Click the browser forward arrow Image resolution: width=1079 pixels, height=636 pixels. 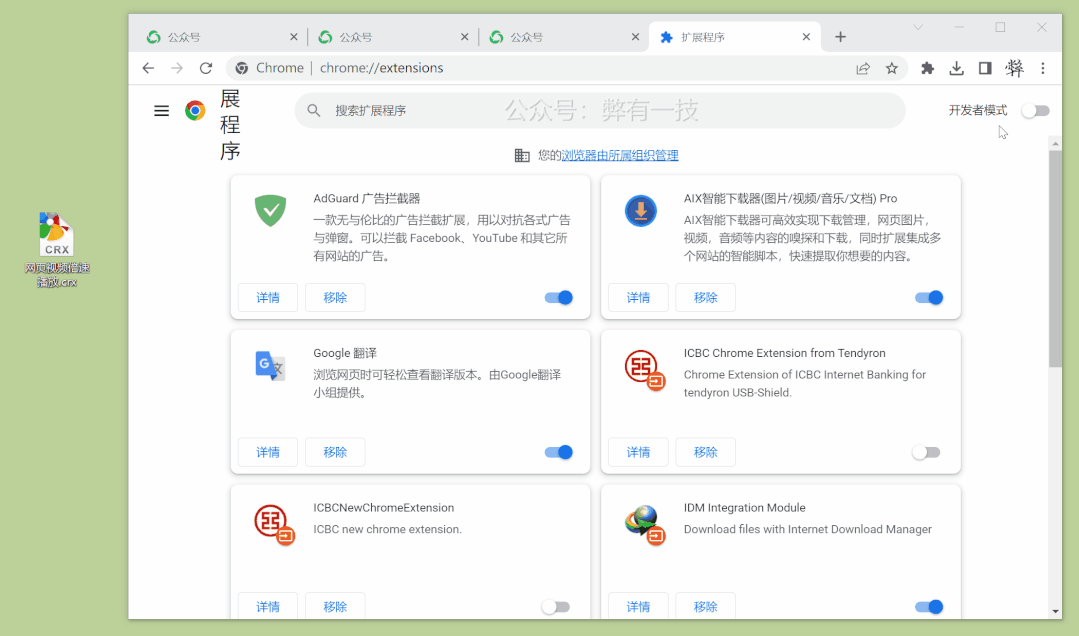click(177, 68)
